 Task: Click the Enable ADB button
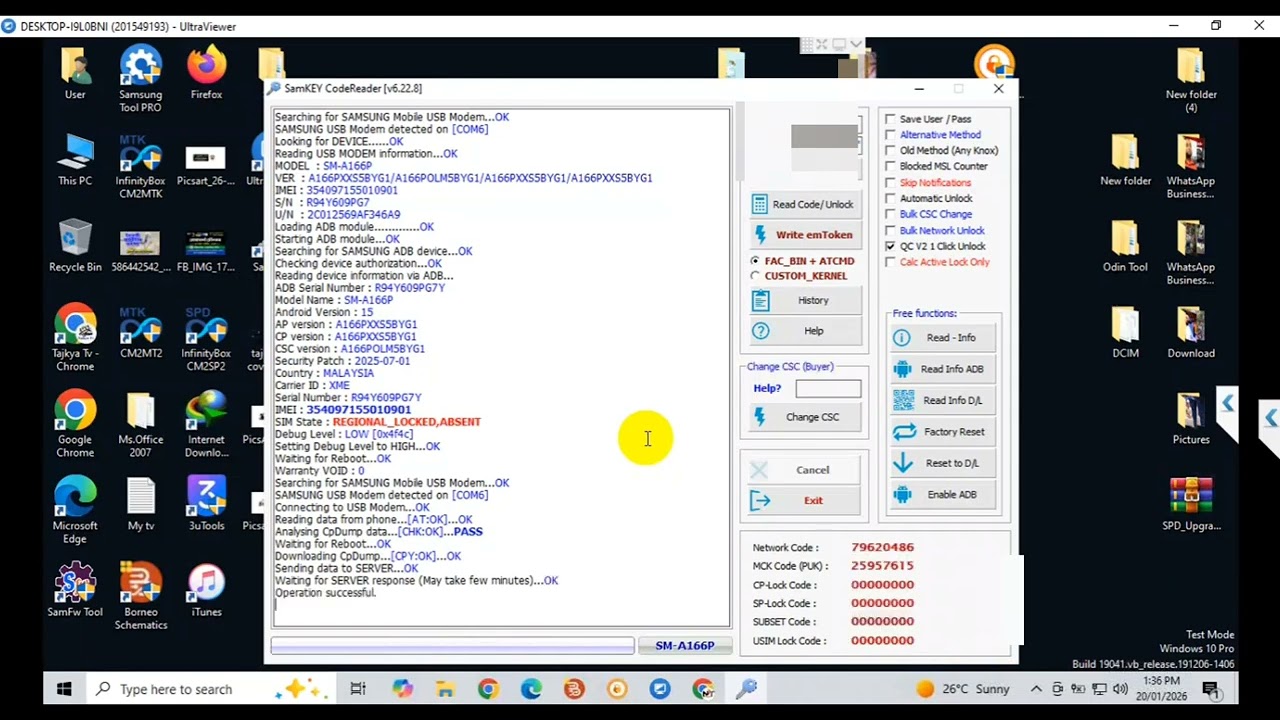(943, 495)
